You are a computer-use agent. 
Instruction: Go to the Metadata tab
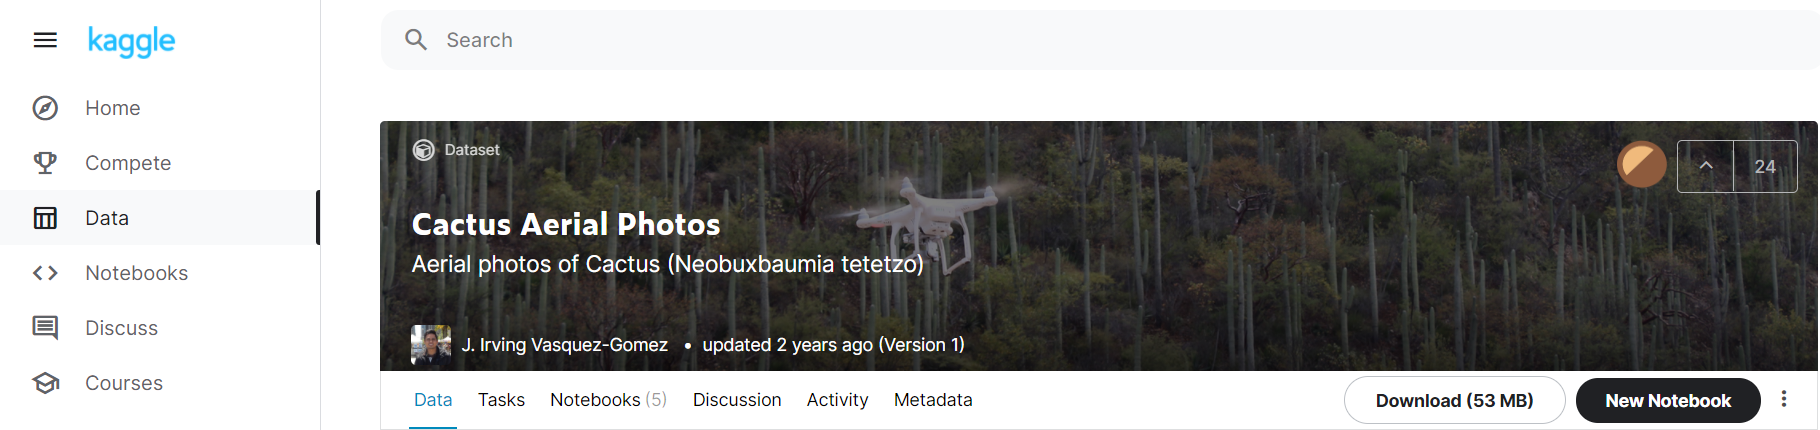933,400
